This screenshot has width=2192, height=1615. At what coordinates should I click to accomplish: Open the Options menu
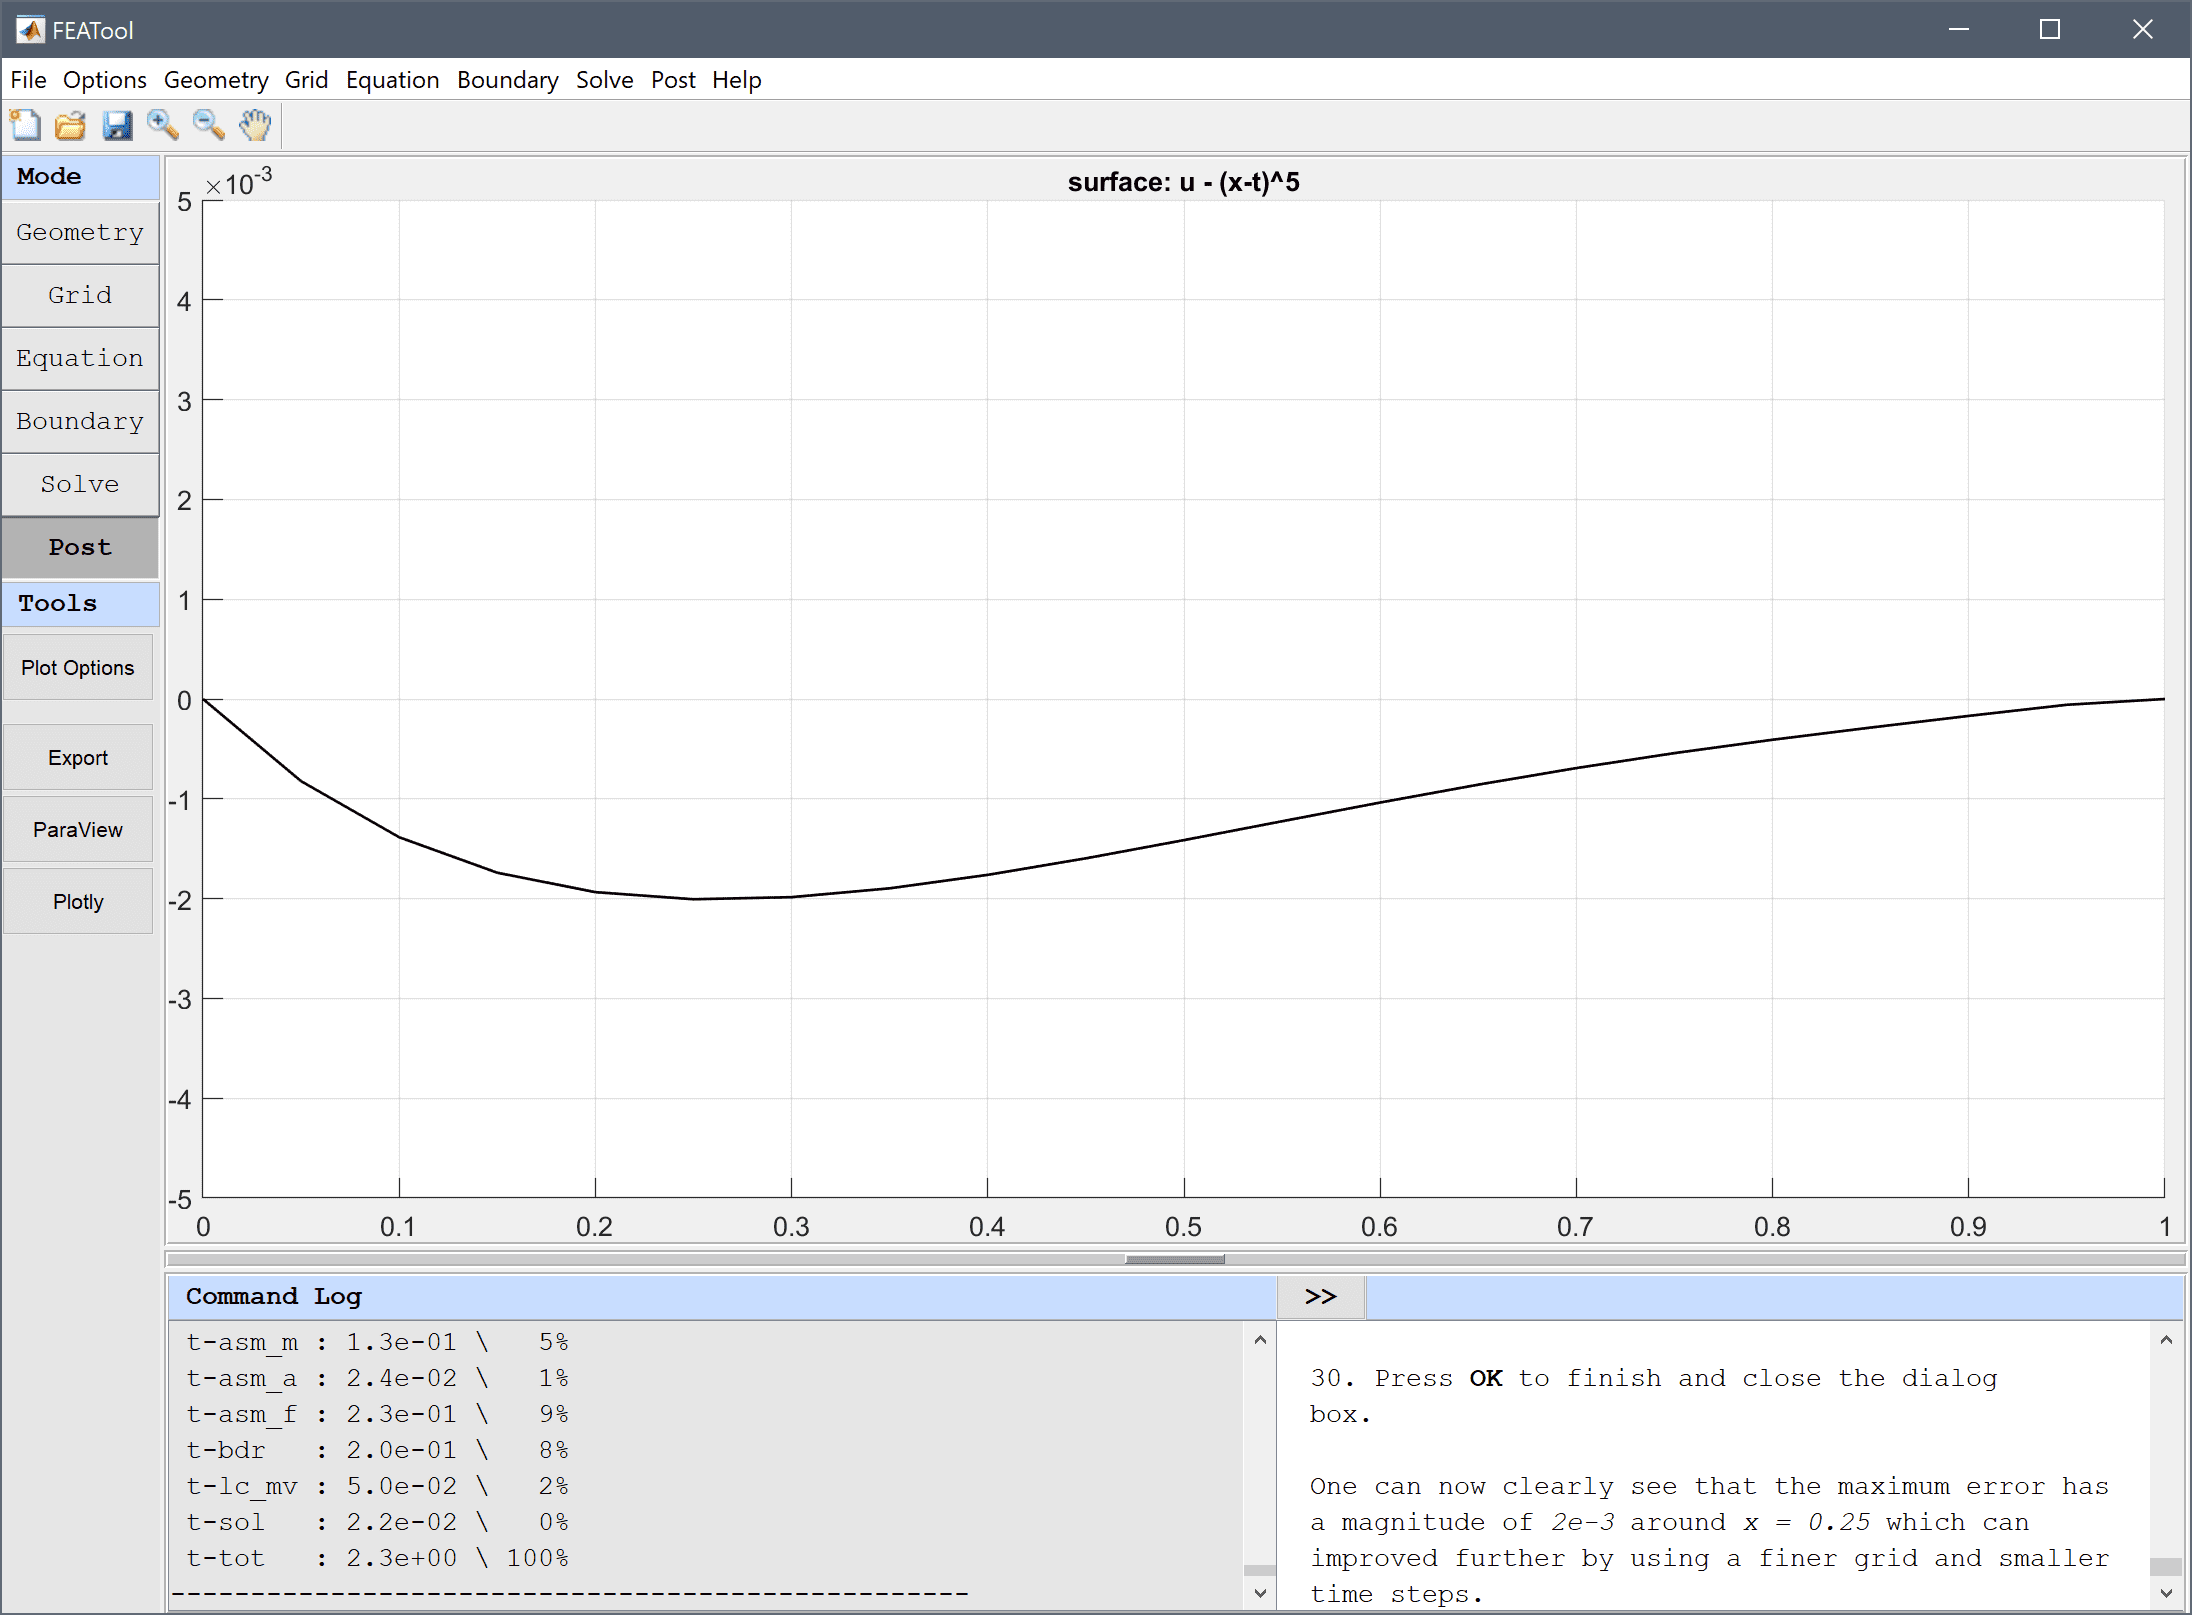[105, 80]
